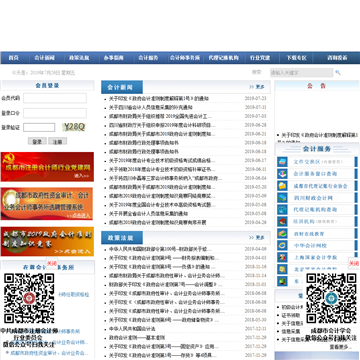Click icon beside 培训机构

pos(282,222)
